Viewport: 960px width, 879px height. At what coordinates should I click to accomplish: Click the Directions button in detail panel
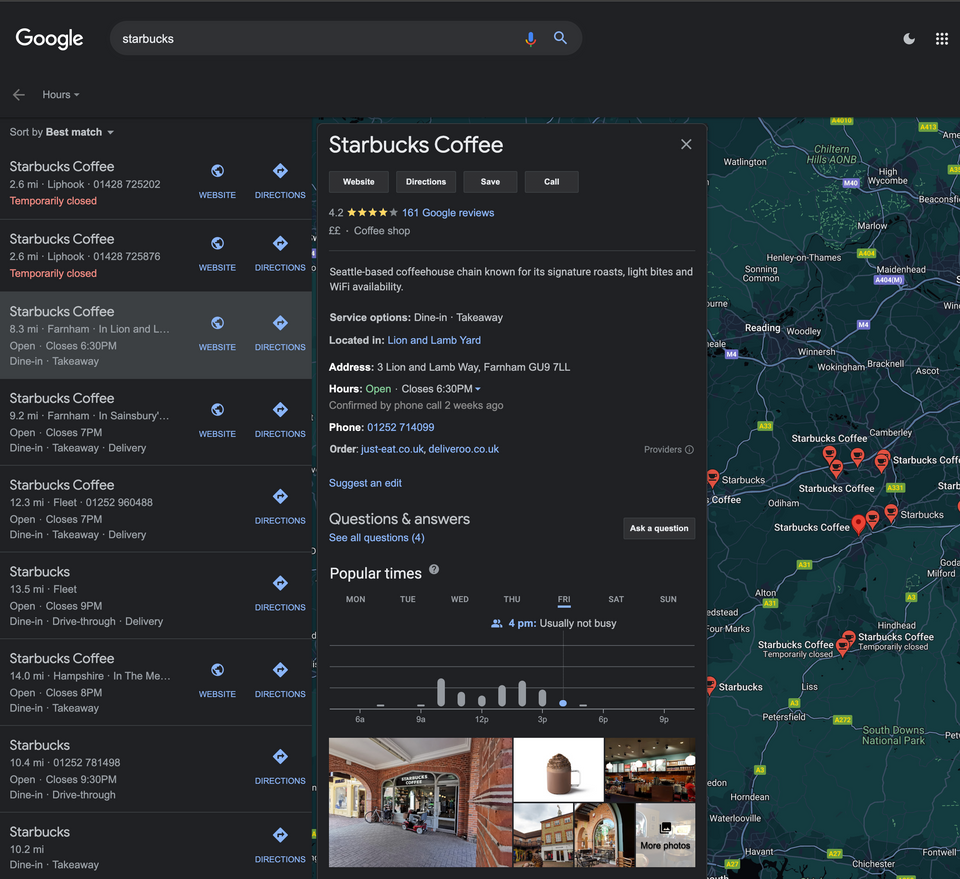click(426, 182)
